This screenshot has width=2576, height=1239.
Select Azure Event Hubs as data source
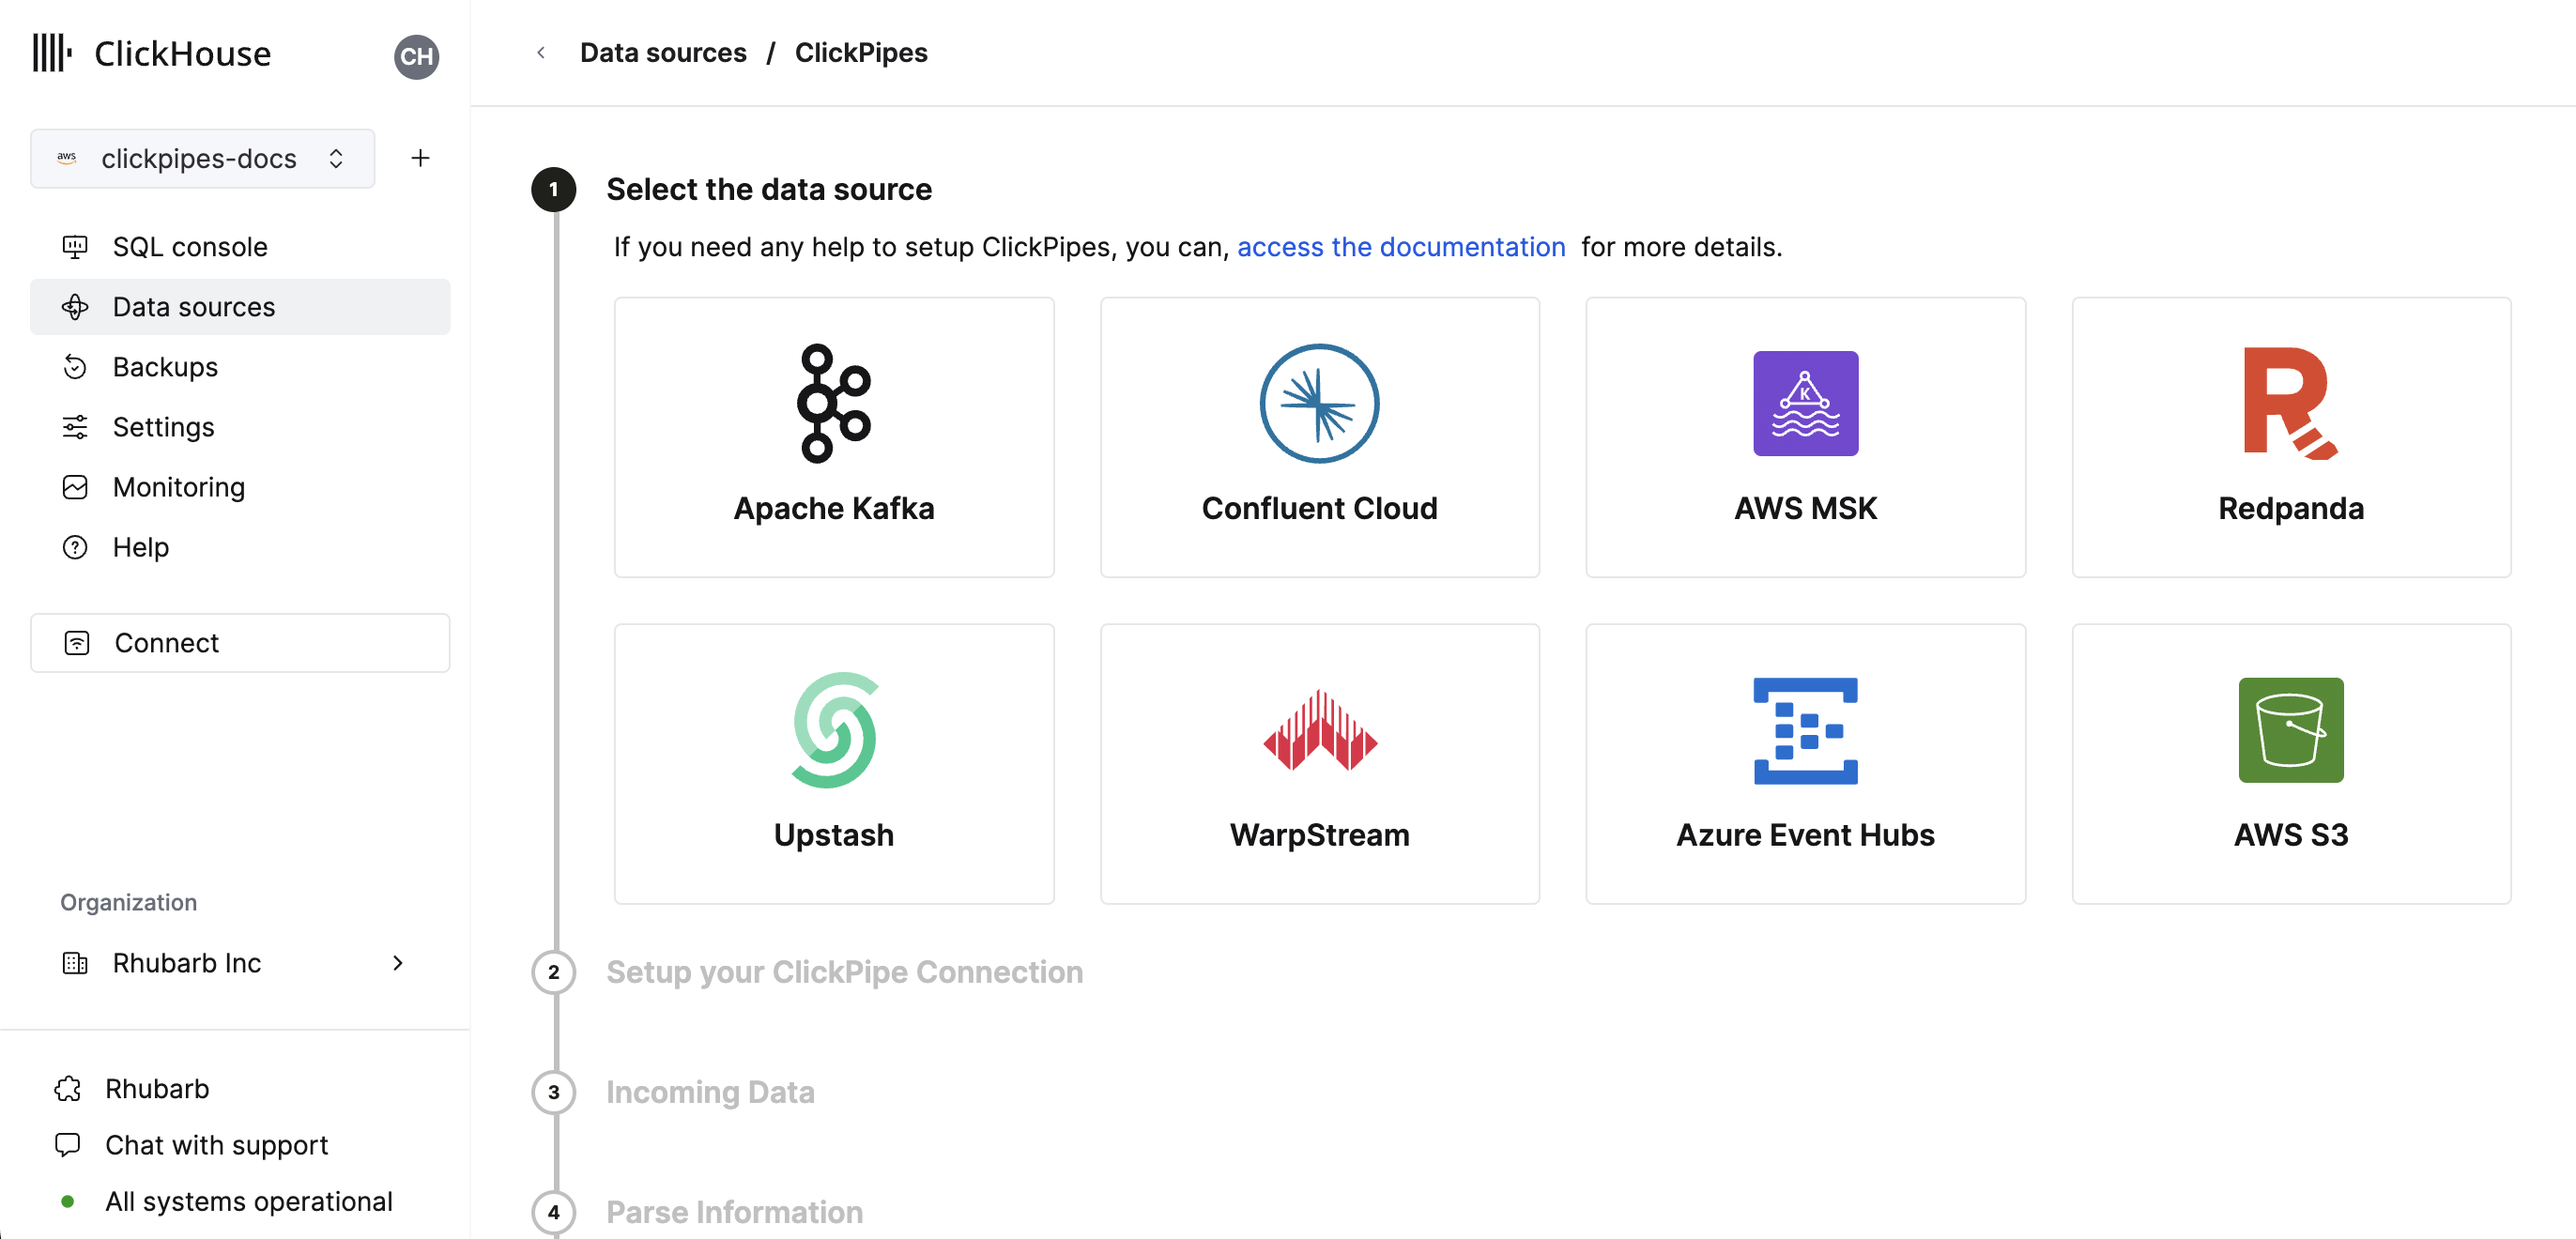1805,762
